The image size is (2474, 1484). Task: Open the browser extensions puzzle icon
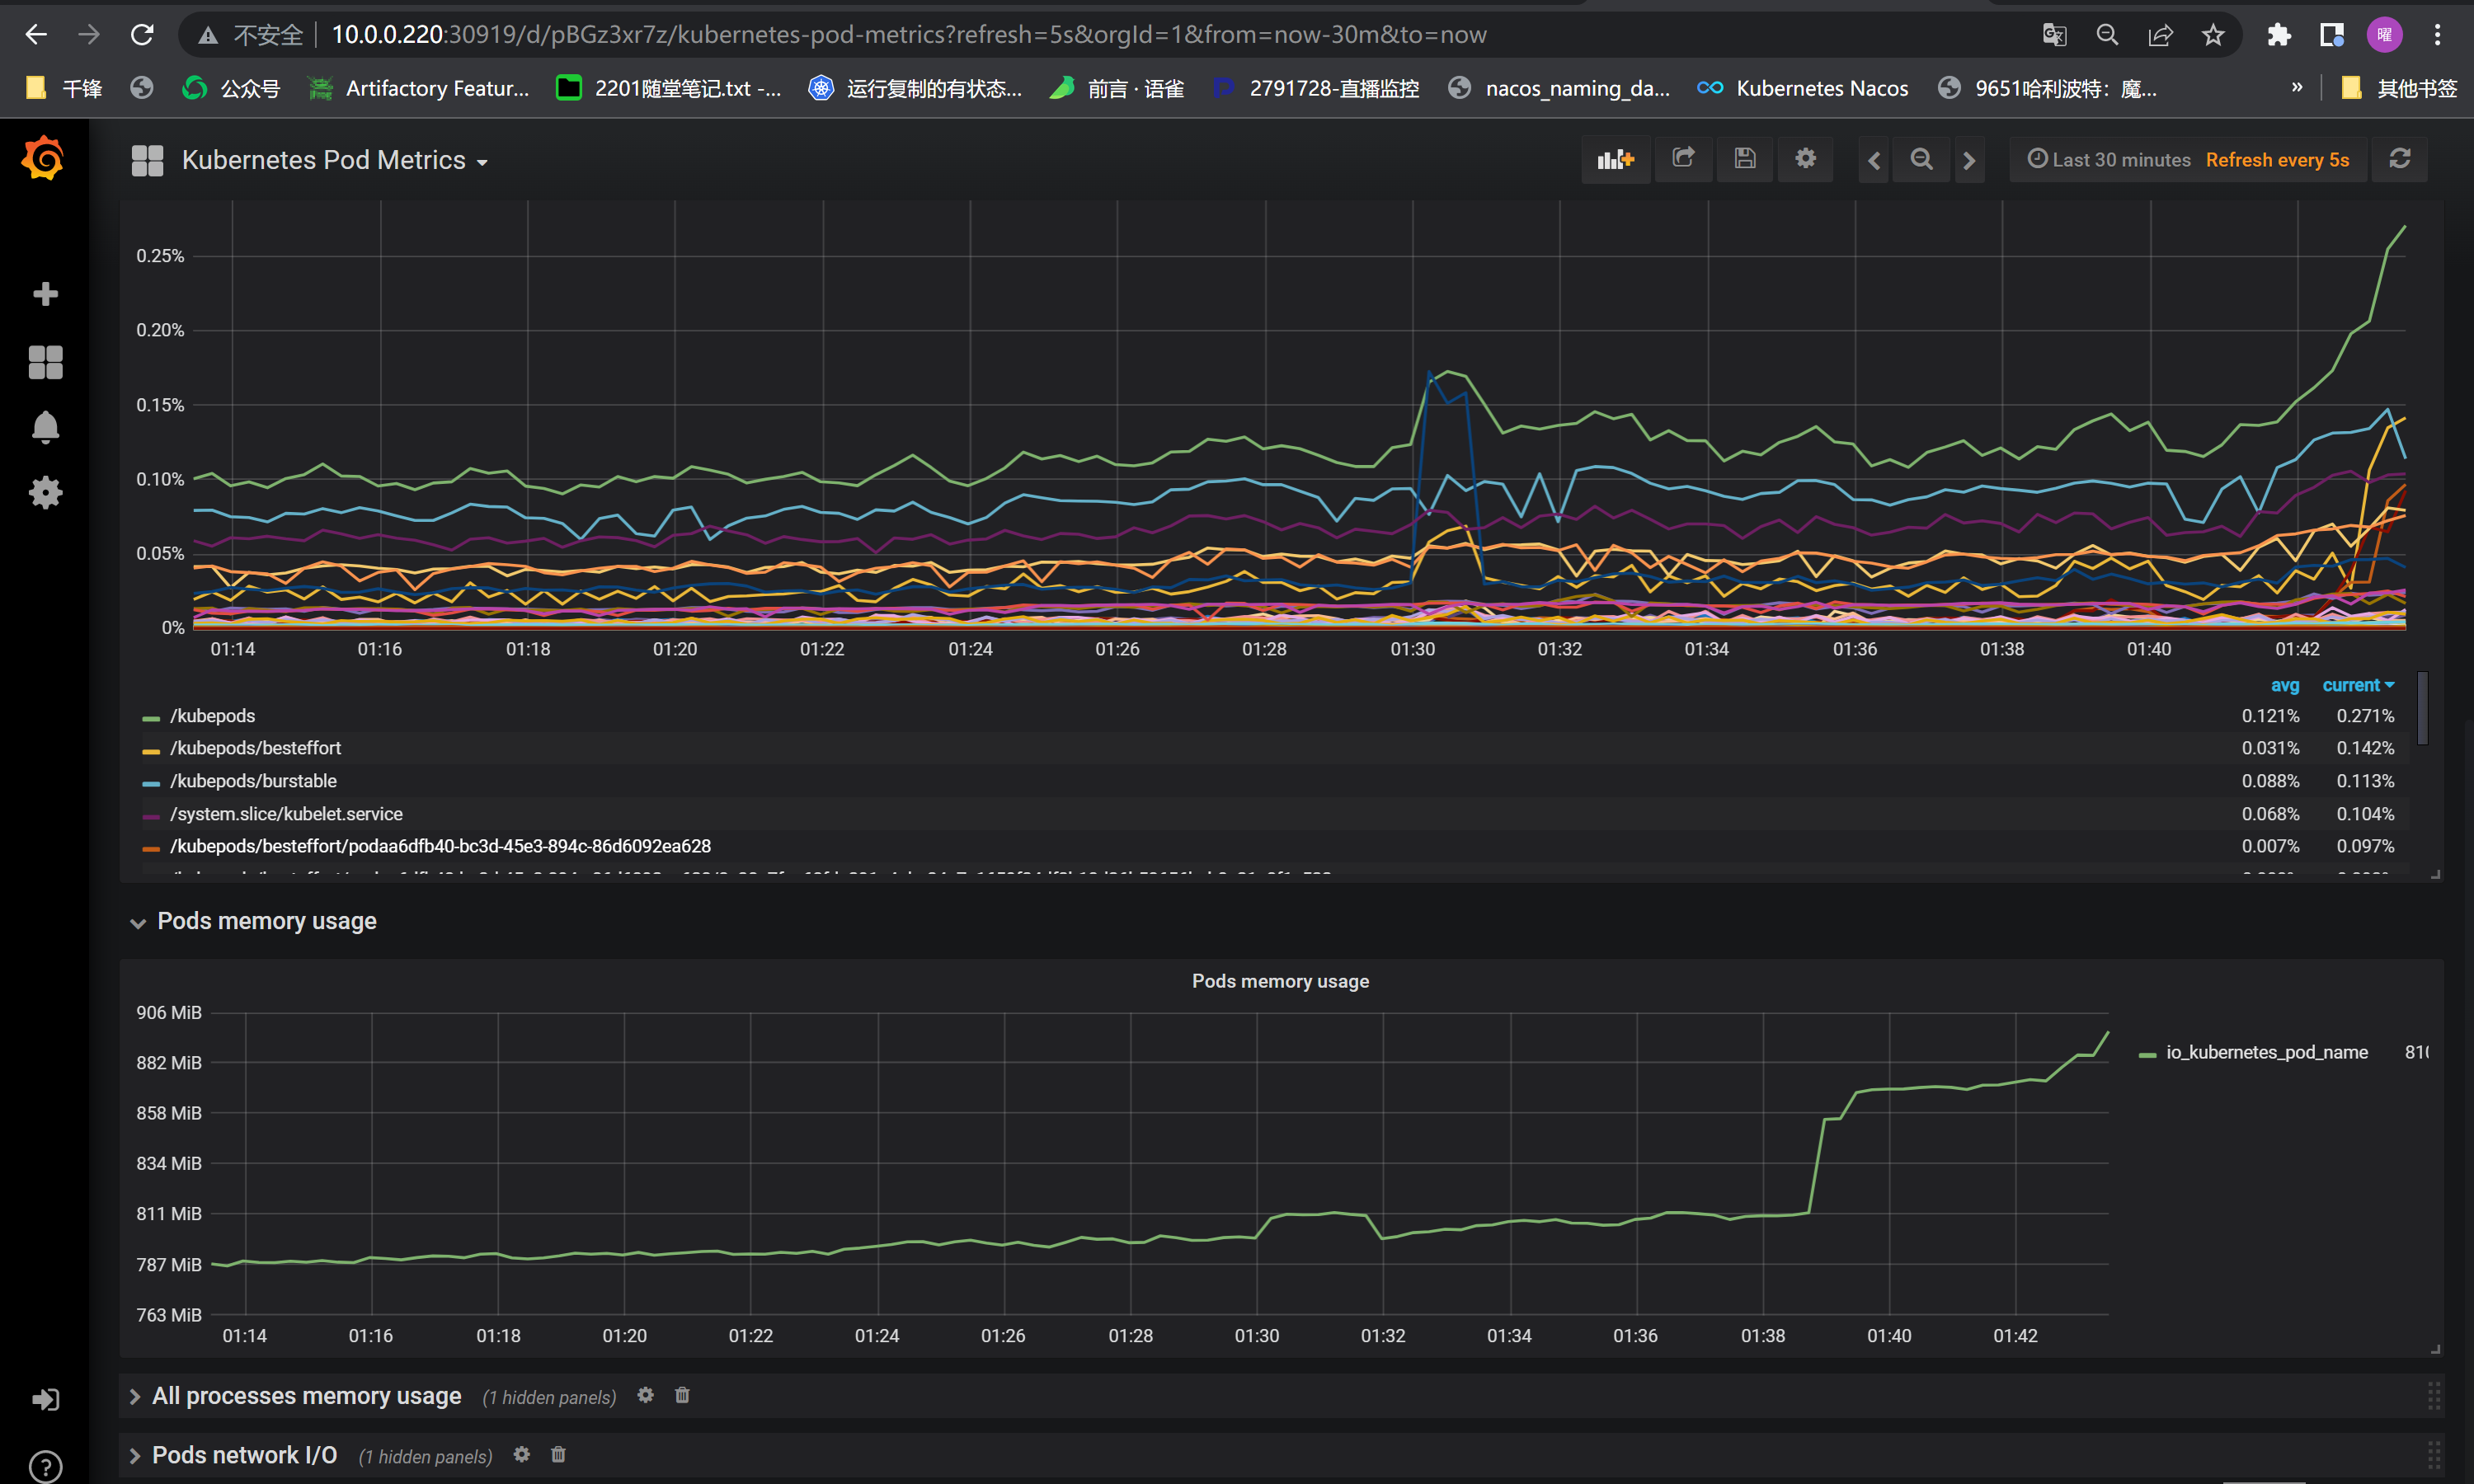point(2279,35)
